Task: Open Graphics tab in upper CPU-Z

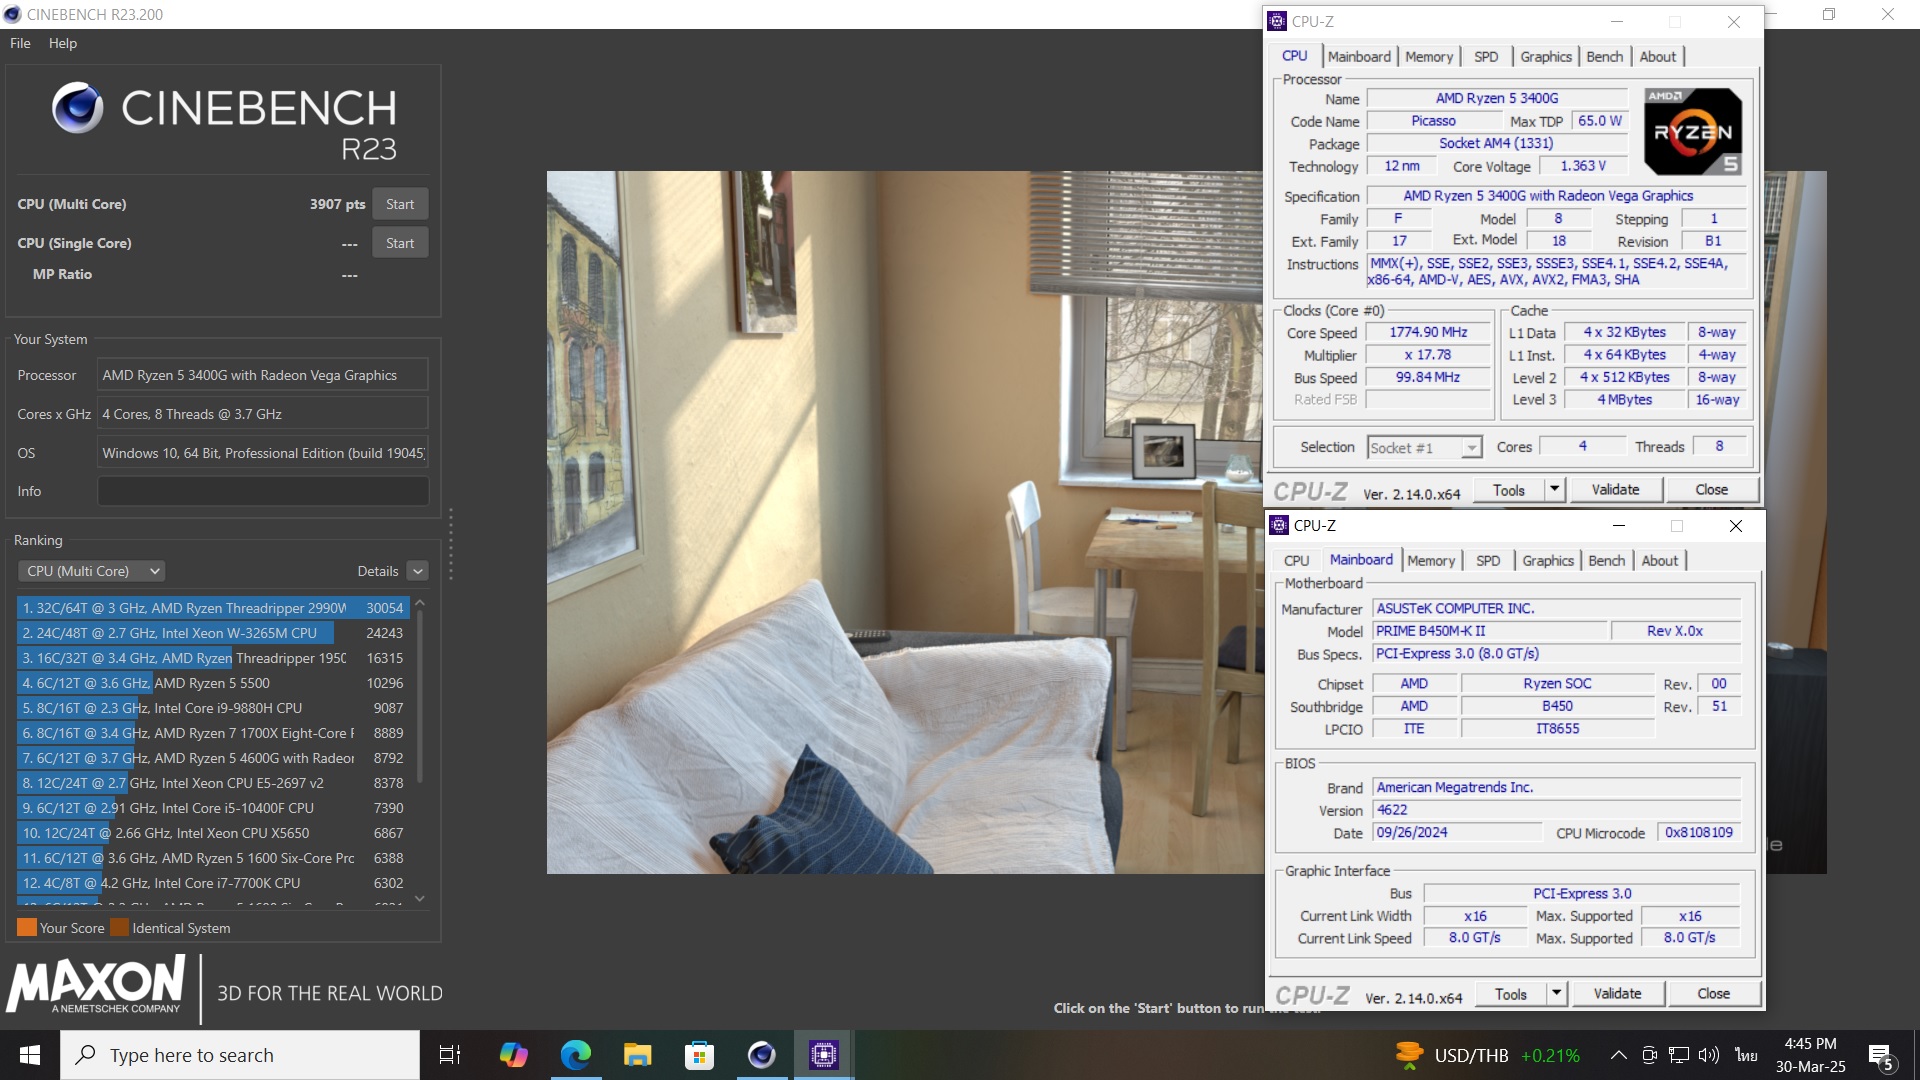Action: [x=1546, y=57]
